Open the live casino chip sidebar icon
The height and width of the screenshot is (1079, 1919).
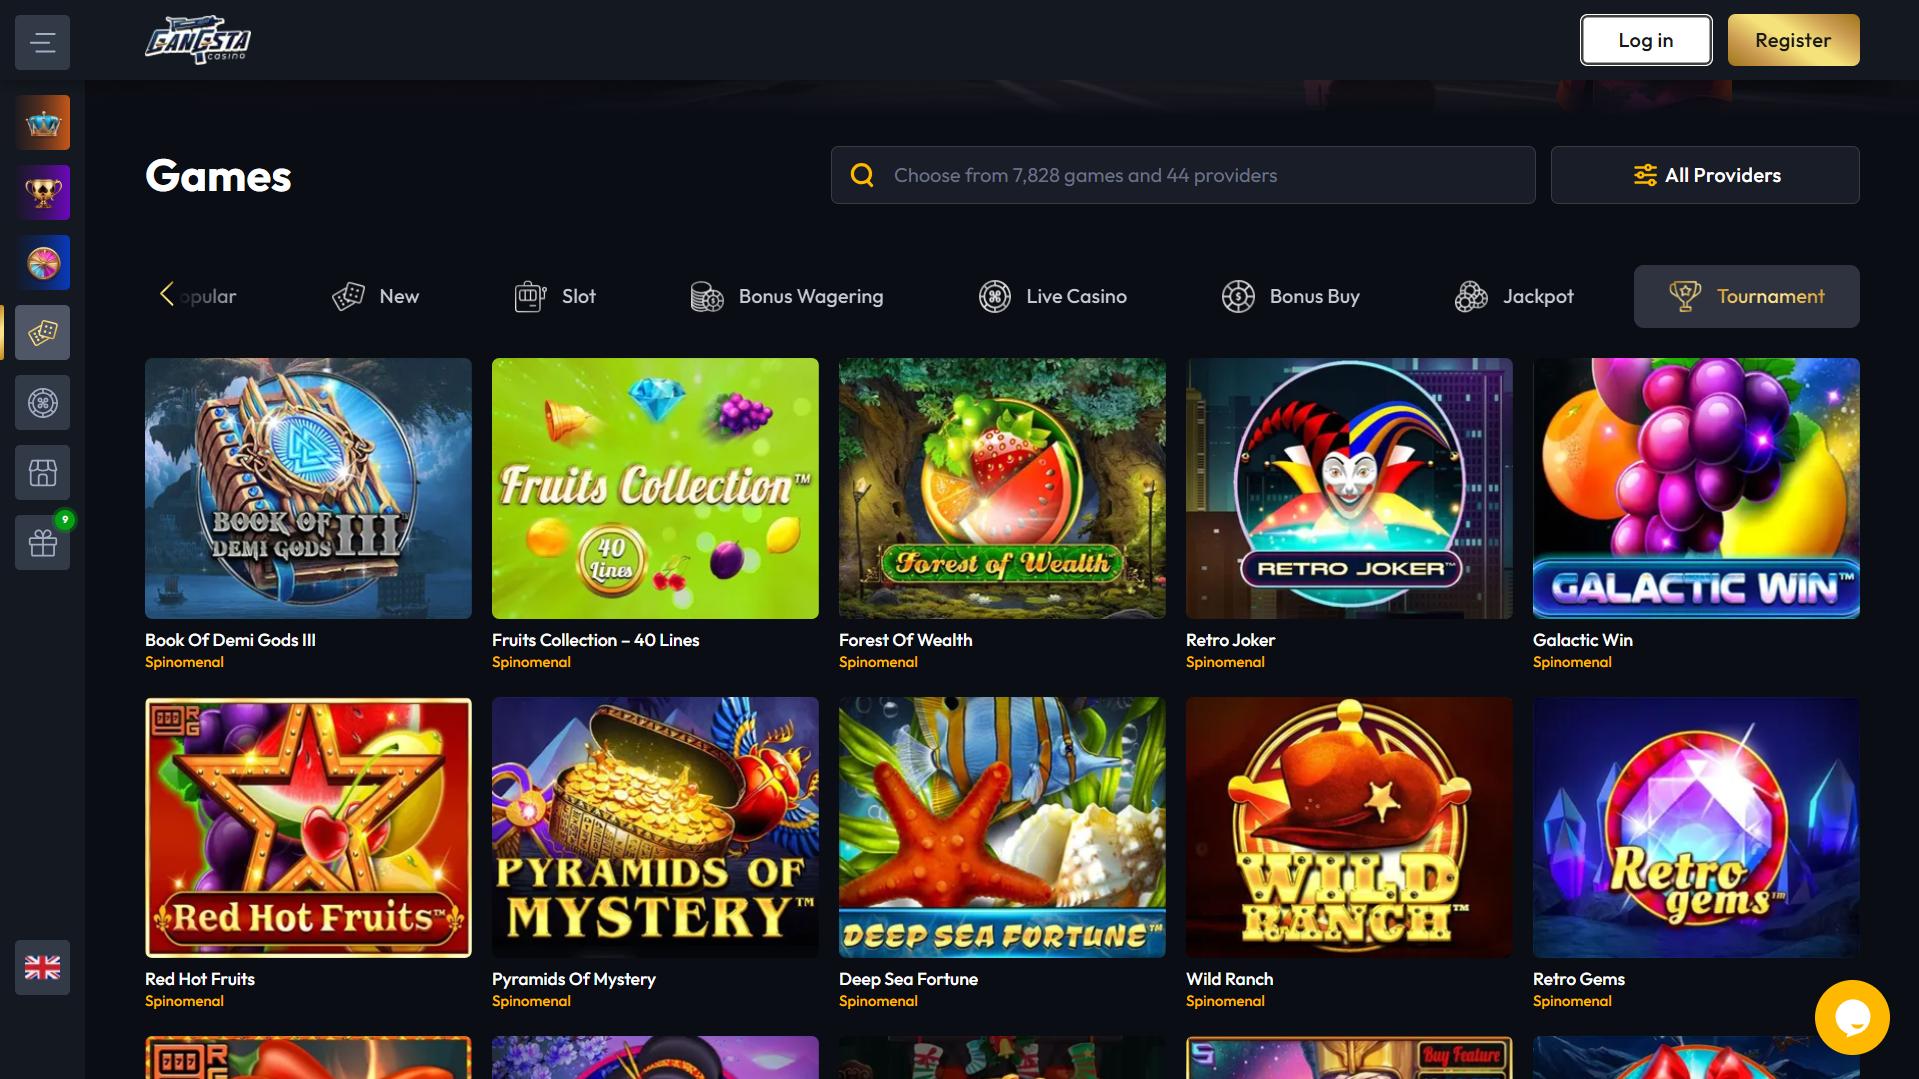(x=42, y=403)
